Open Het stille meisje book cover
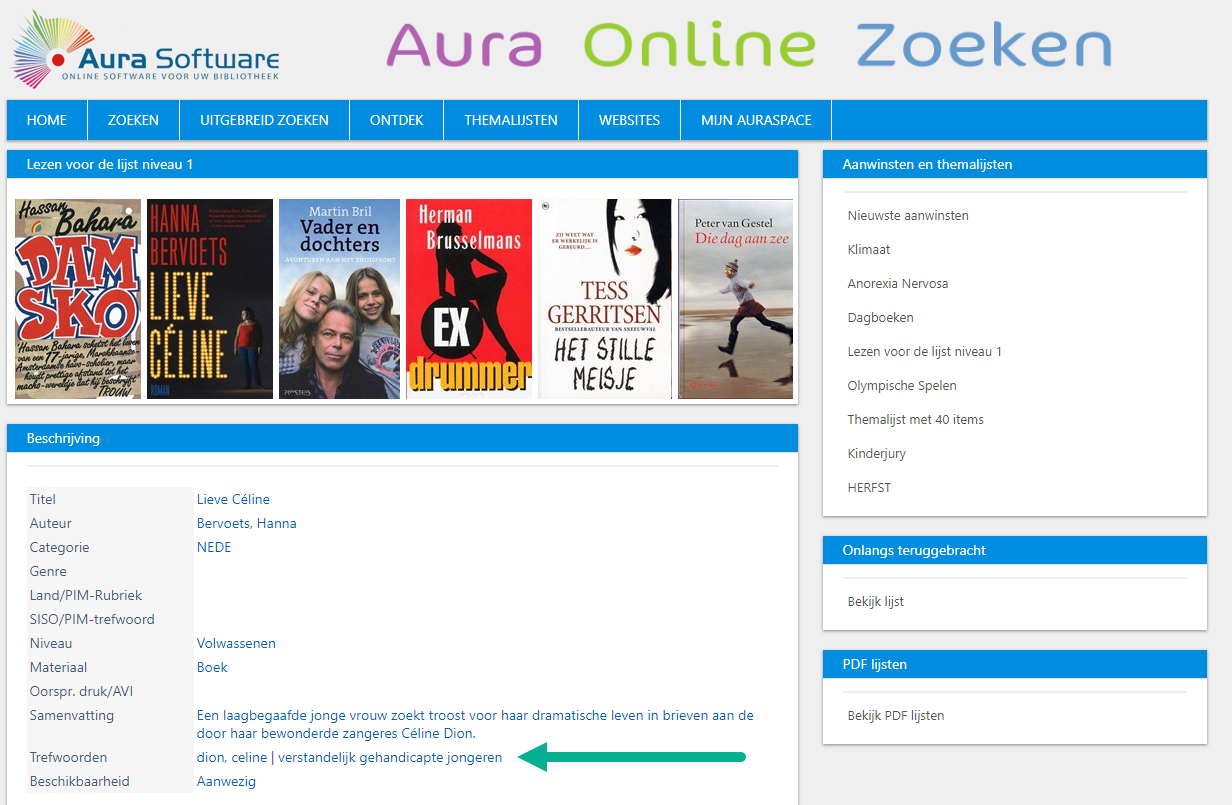This screenshot has height=805, width=1232. (605, 299)
